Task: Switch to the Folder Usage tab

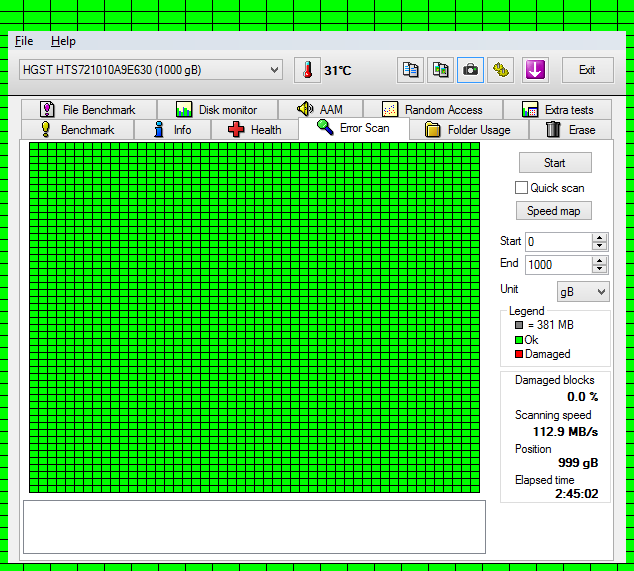Action: point(469,130)
